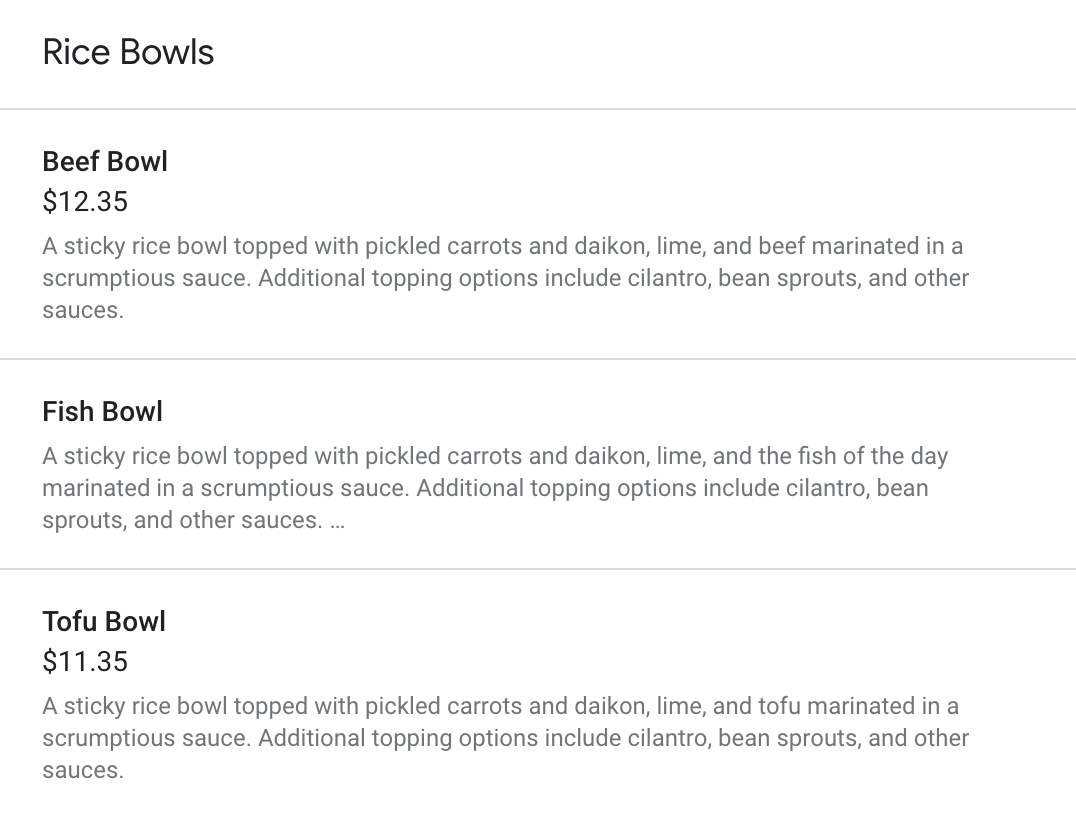The image size is (1076, 816).
Task: Click the phrase "tofu marinated in a"
Action: point(858,706)
